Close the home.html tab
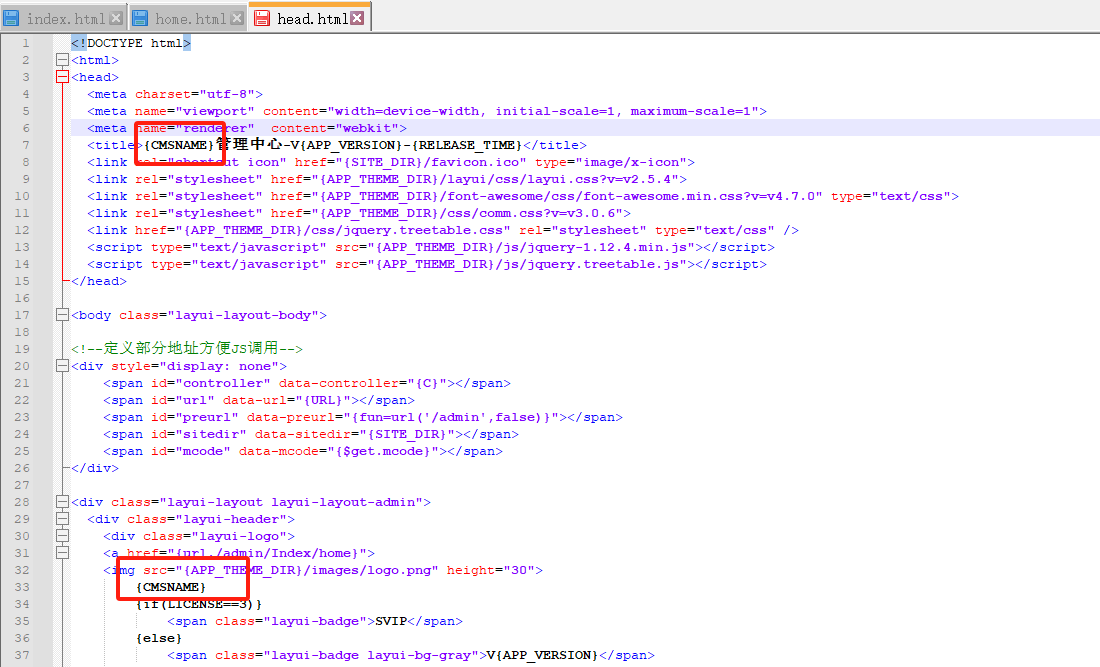 tap(237, 18)
